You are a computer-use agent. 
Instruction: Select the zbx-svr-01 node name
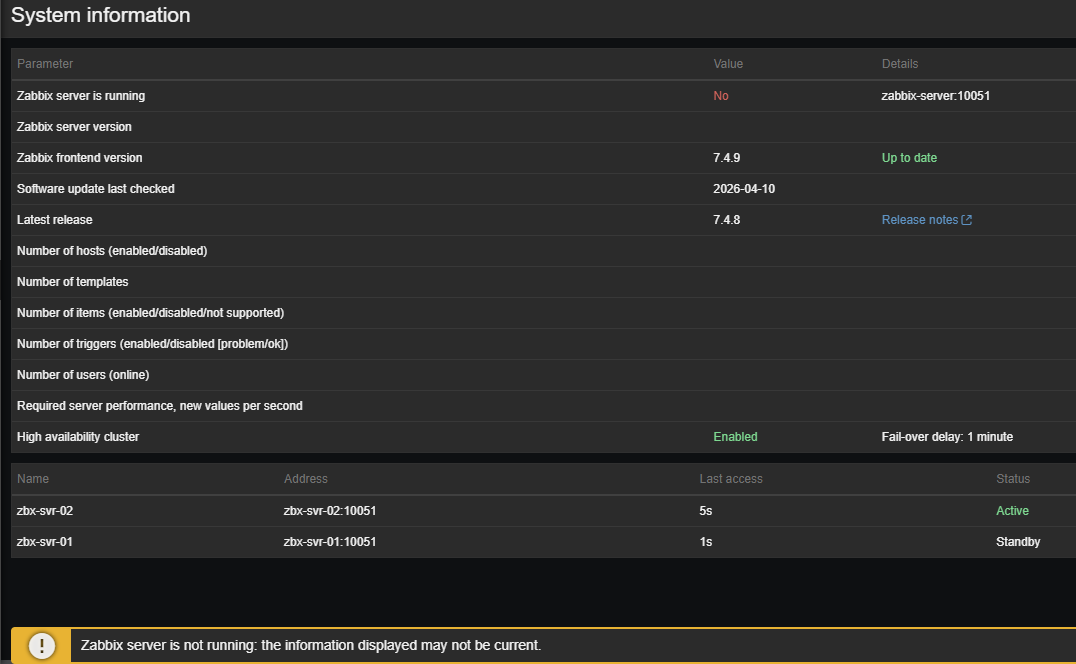point(45,542)
